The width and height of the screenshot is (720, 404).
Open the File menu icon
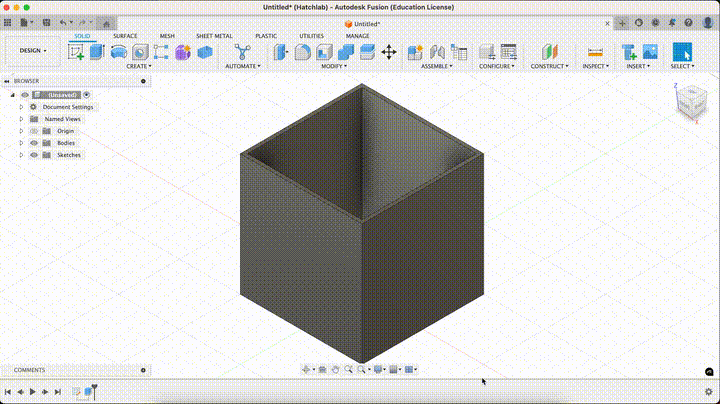click(x=26, y=22)
